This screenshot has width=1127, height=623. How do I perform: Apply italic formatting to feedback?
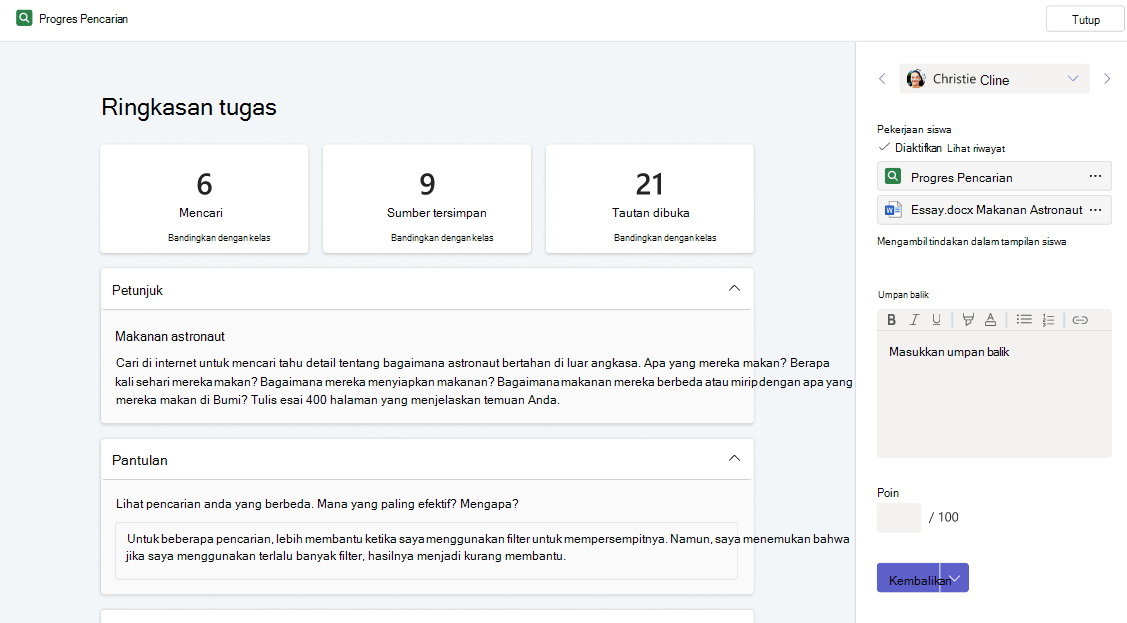point(914,320)
